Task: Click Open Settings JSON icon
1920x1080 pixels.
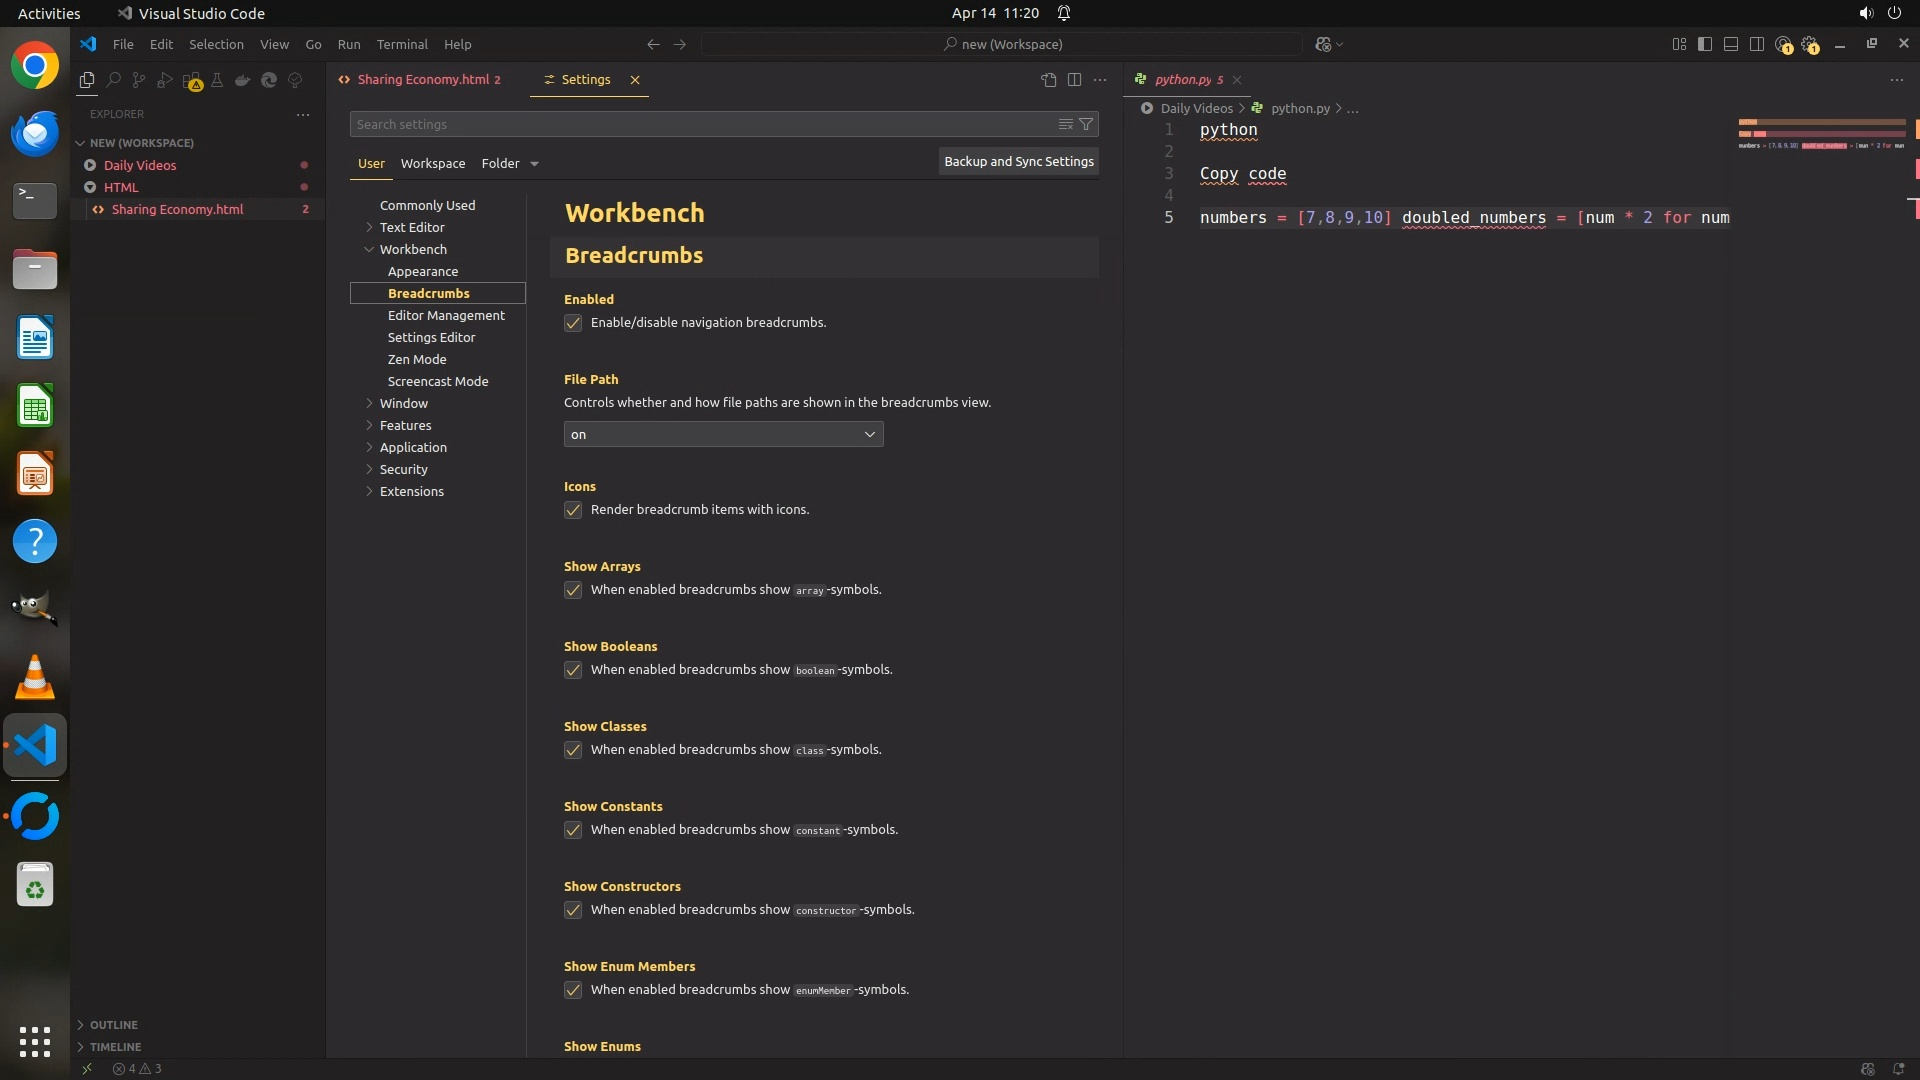Action: [1048, 80]
